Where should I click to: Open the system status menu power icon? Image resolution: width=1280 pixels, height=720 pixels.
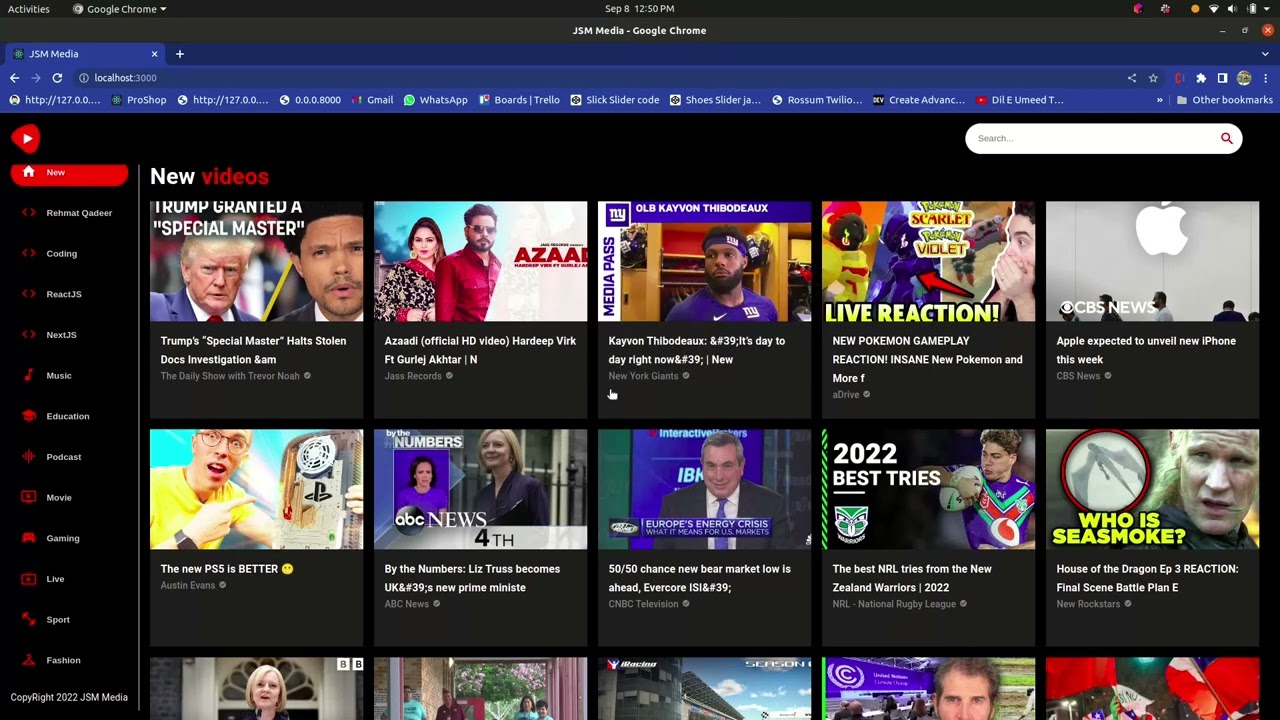pos(1252,9)
